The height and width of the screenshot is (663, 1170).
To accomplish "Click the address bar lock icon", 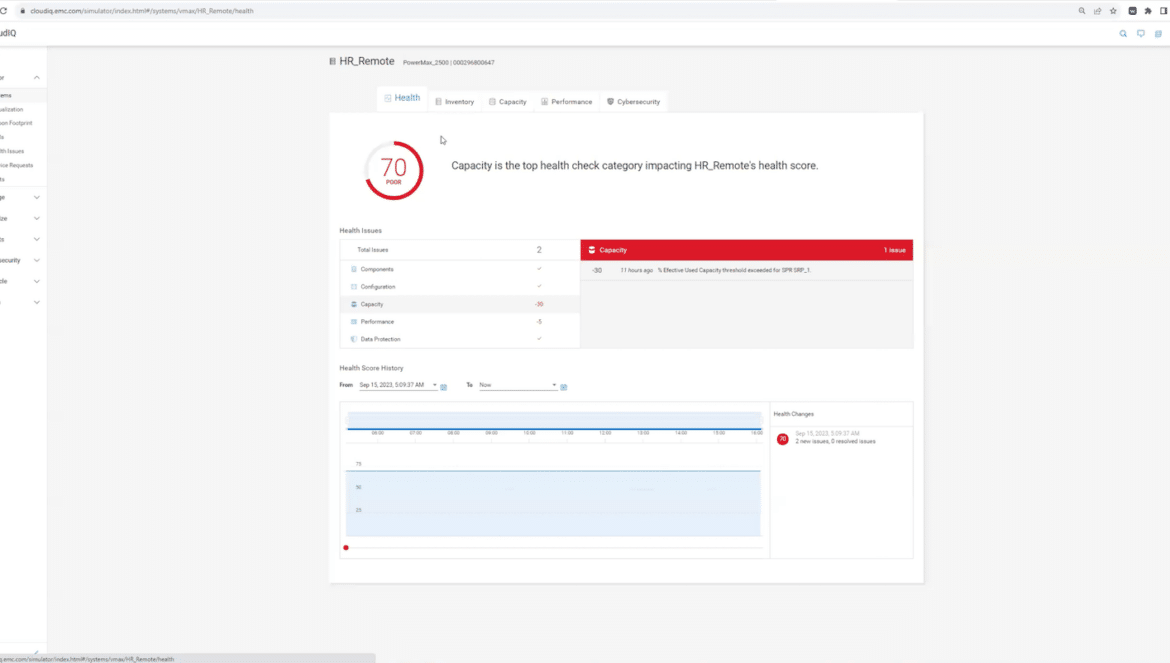I will (22, 11).
